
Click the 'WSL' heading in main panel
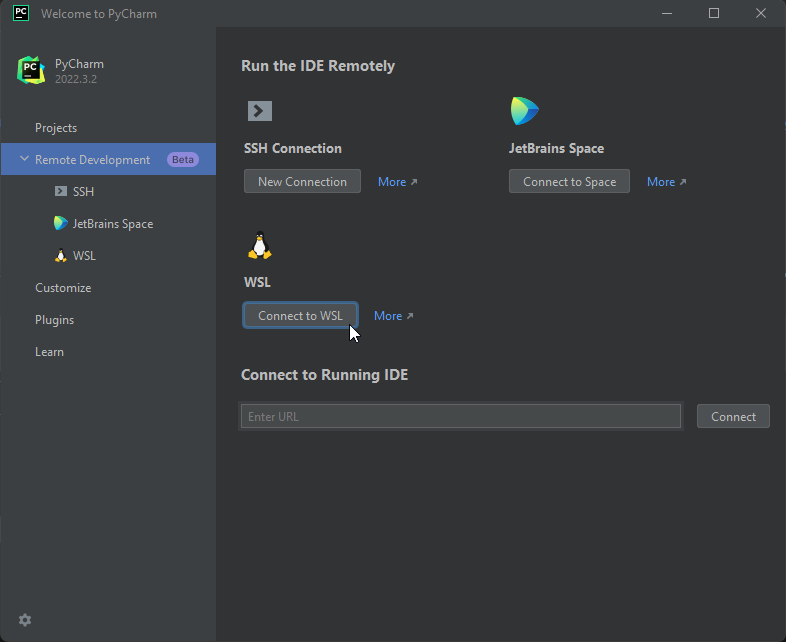click(257, 282)
